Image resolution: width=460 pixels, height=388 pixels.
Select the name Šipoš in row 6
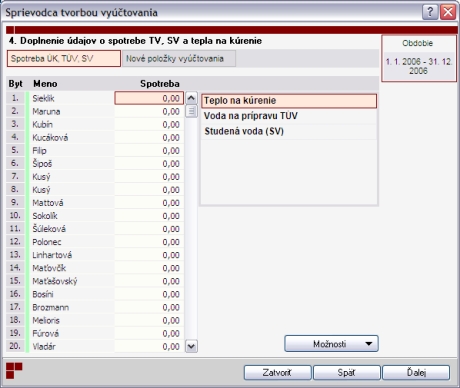tap(42, 164)
